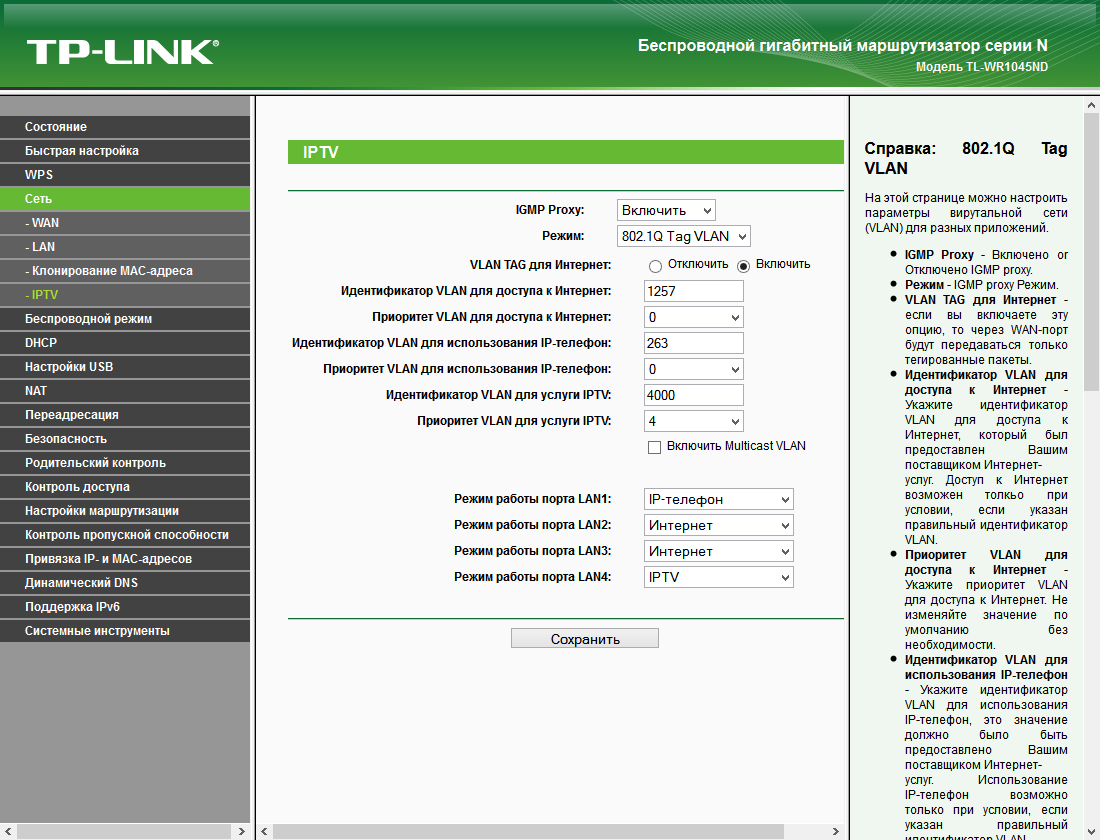1100x840 pixels.
Task: Open Родительский контроль section
Action: [125, 462]
